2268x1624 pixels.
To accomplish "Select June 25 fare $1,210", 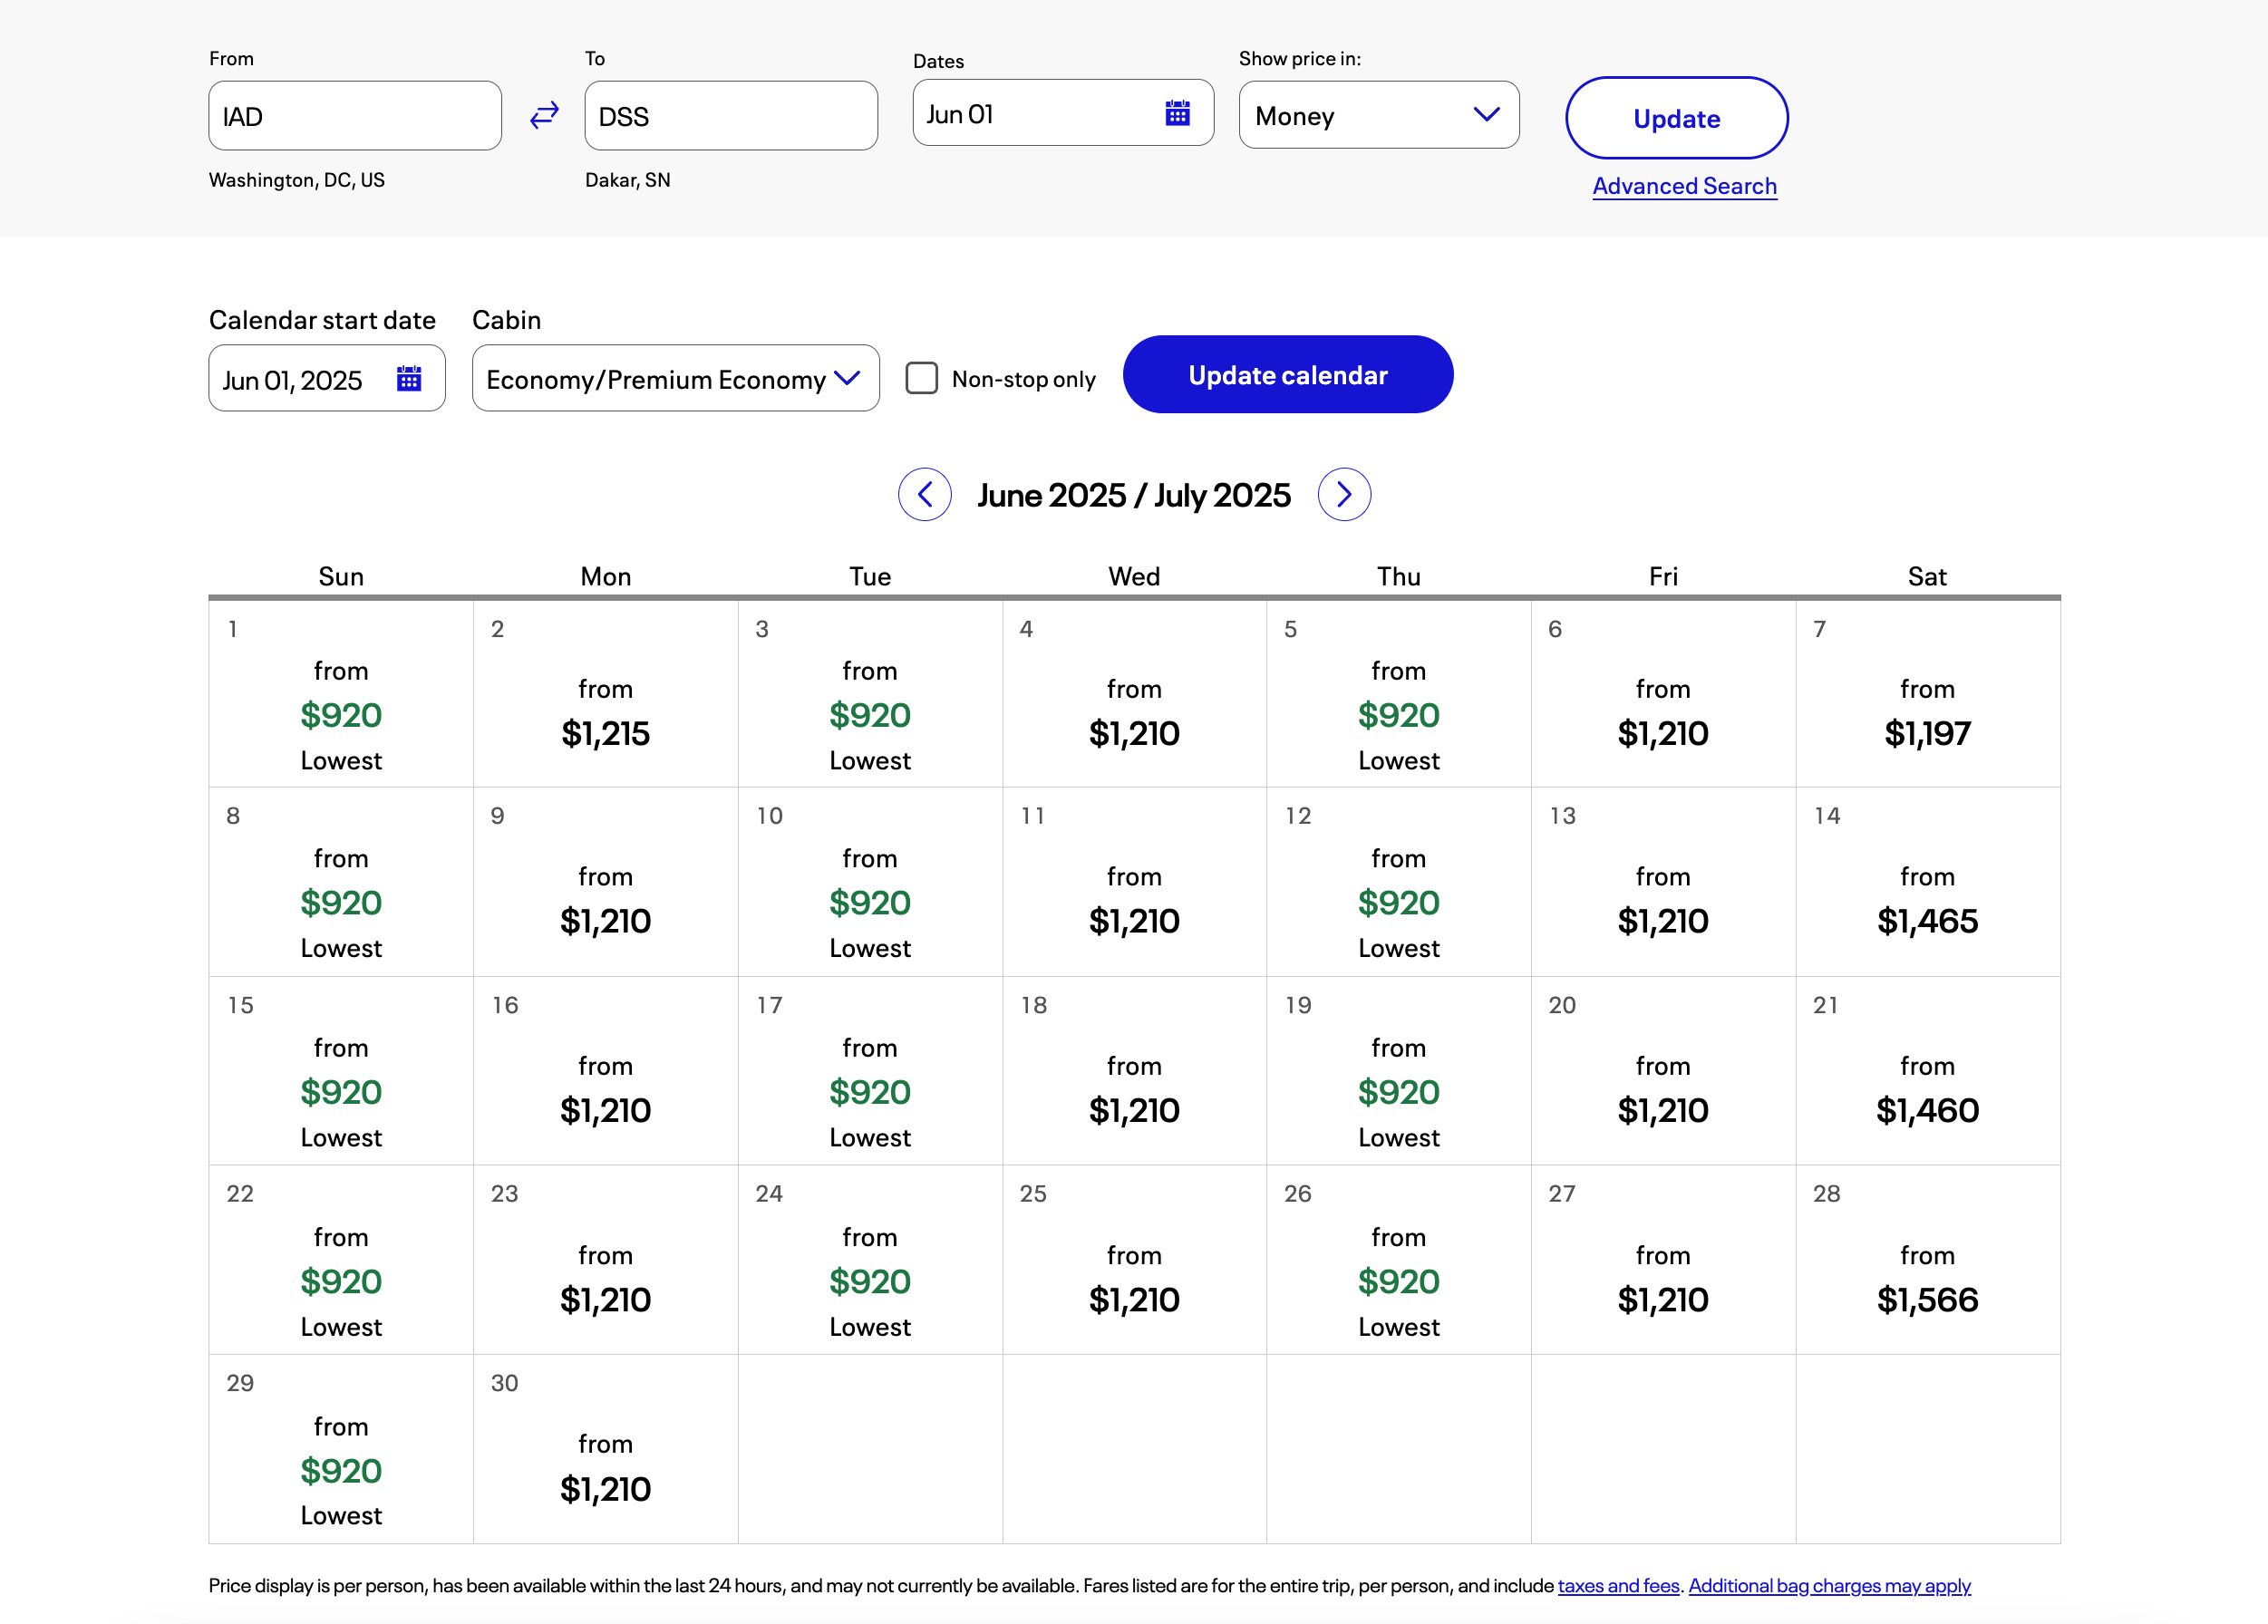I will (x=1134, y=1260).
